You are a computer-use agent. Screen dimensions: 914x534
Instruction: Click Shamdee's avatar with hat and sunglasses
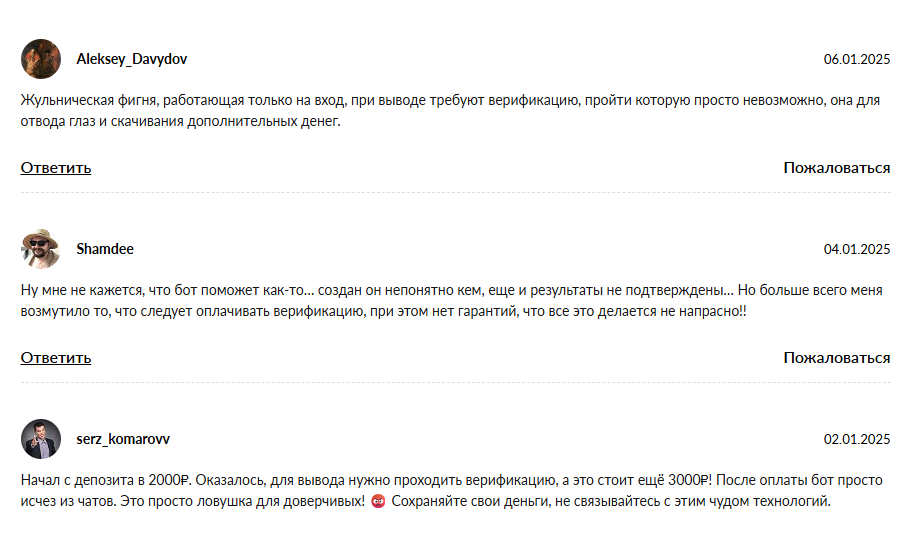[41, 249]
